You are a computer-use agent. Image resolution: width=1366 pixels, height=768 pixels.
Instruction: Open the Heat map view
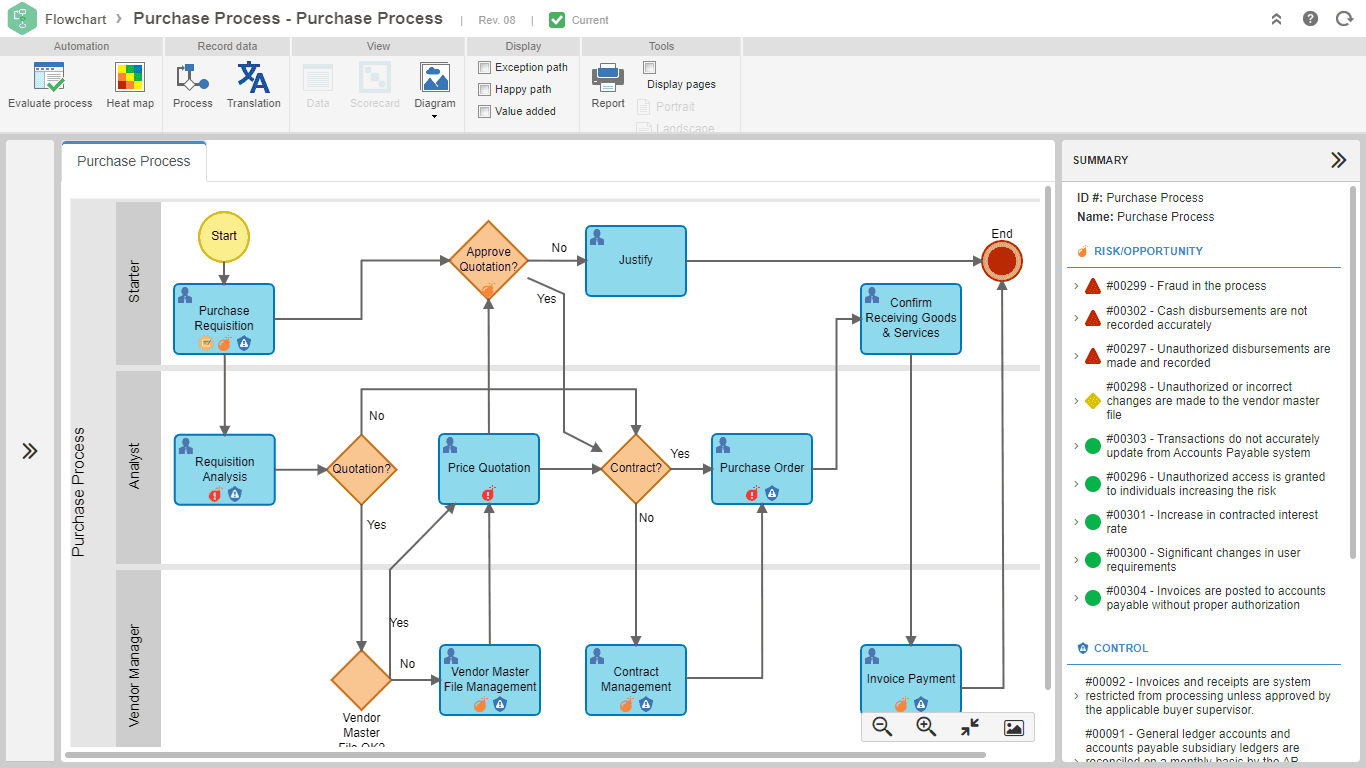pyautogui.click(x=130, y=86)
